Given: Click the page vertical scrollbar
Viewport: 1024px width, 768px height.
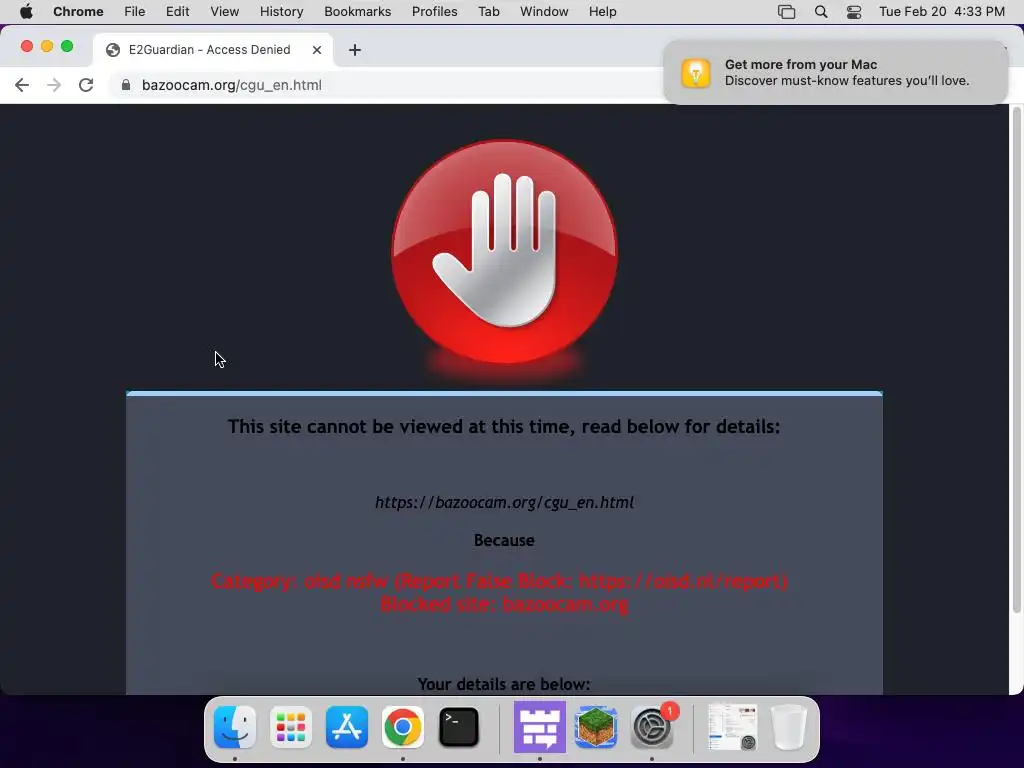Looking at the screenshot, I should [1016, 360].
